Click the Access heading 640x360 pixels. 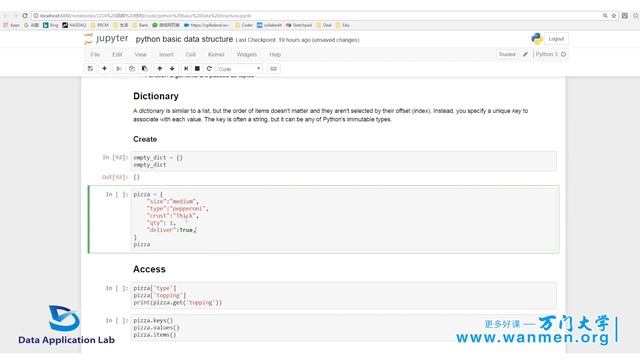(149, 269)
